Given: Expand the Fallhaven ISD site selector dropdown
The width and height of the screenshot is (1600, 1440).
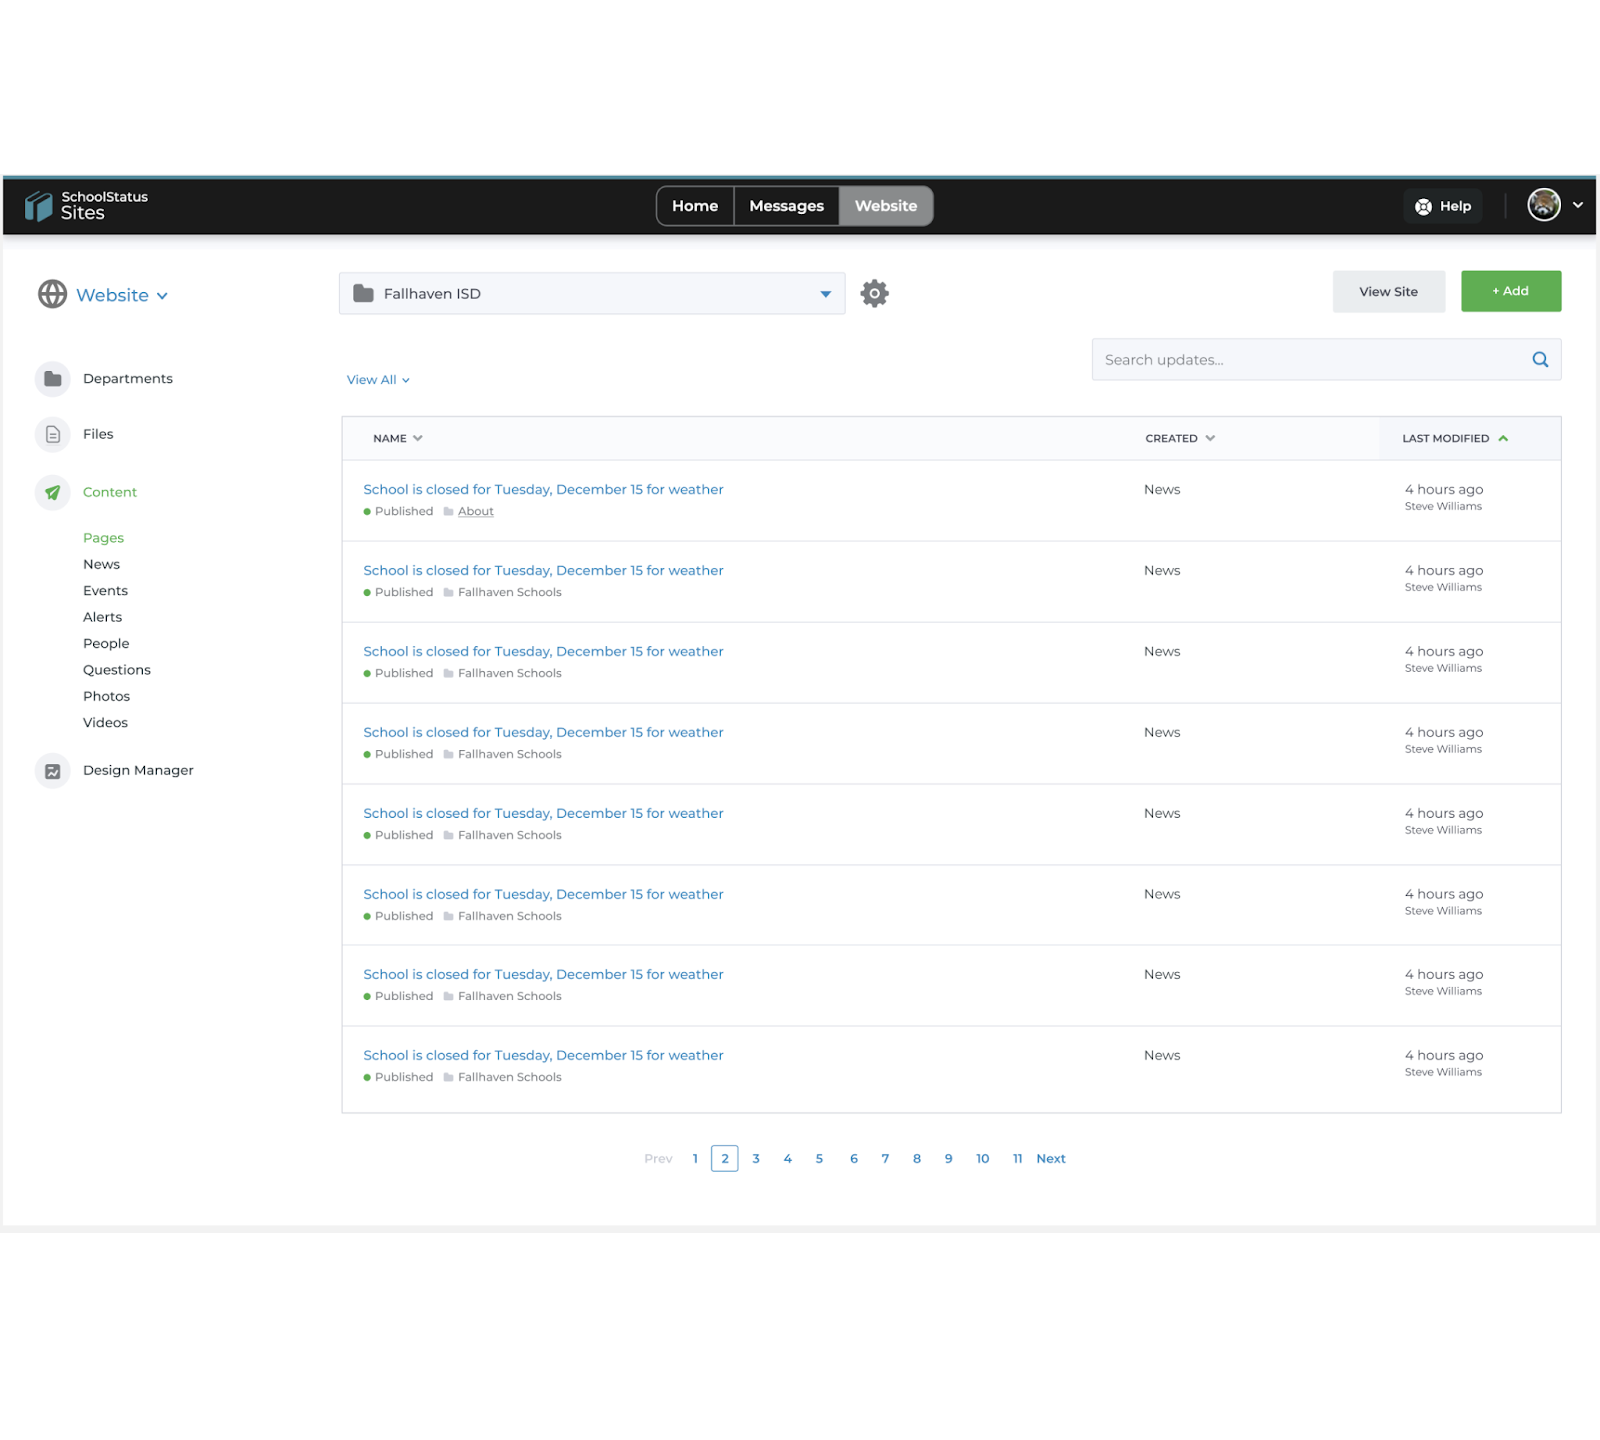Looking at the screenshot, I should click(x=825, y=293).
